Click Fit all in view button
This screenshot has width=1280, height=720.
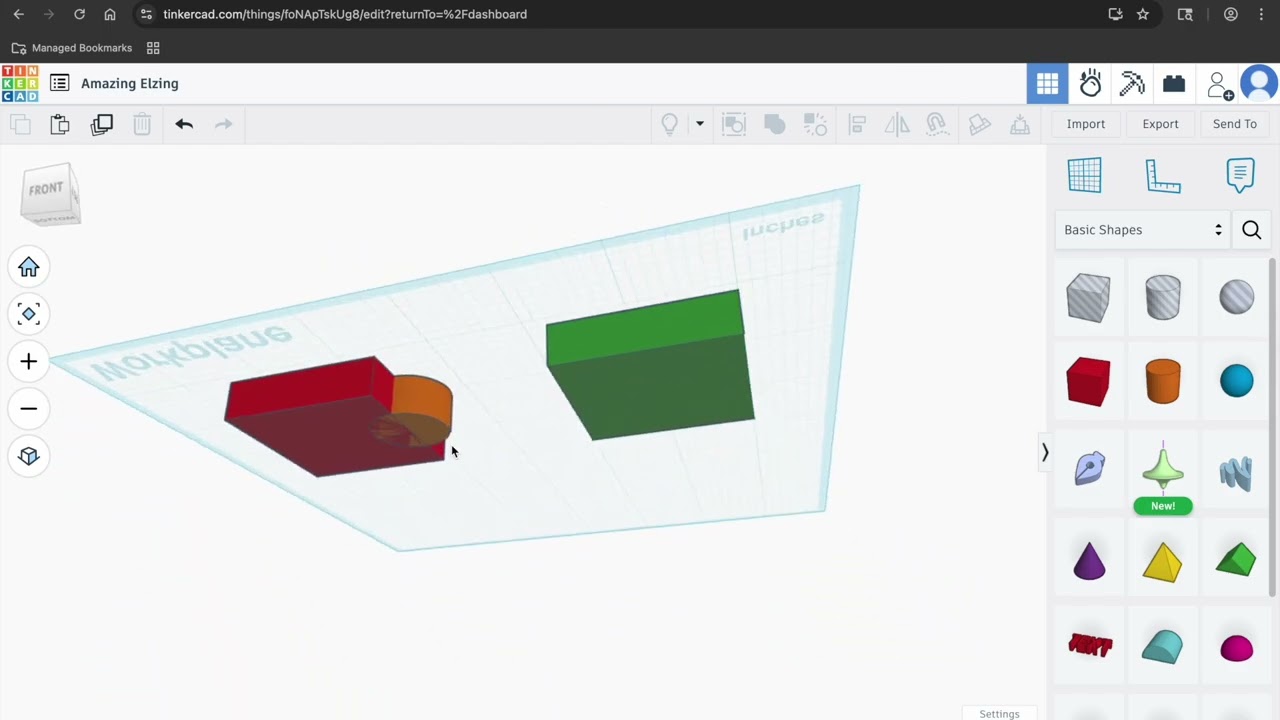pyautogui.click(x=28, y=314)
